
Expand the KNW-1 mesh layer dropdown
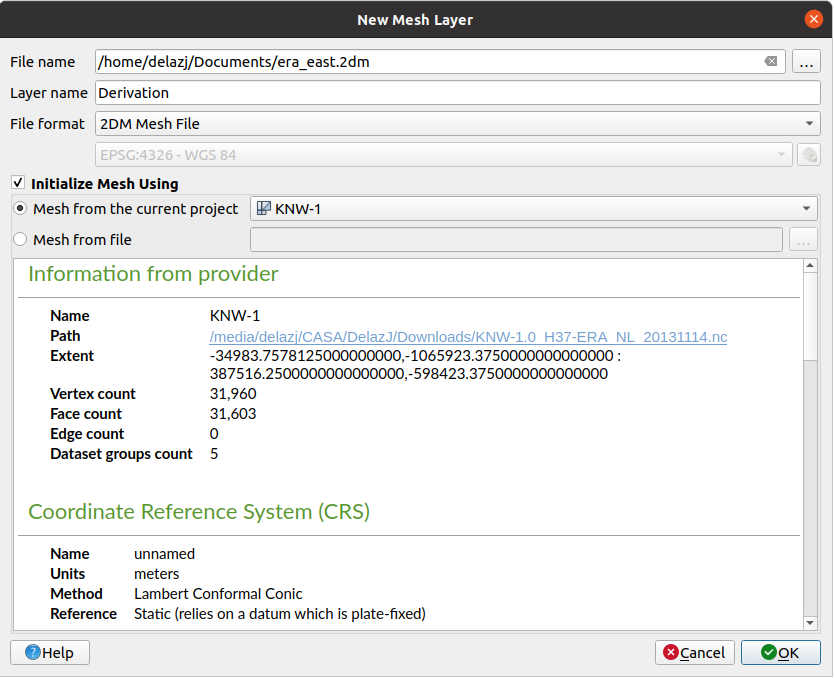pos(533,209)
